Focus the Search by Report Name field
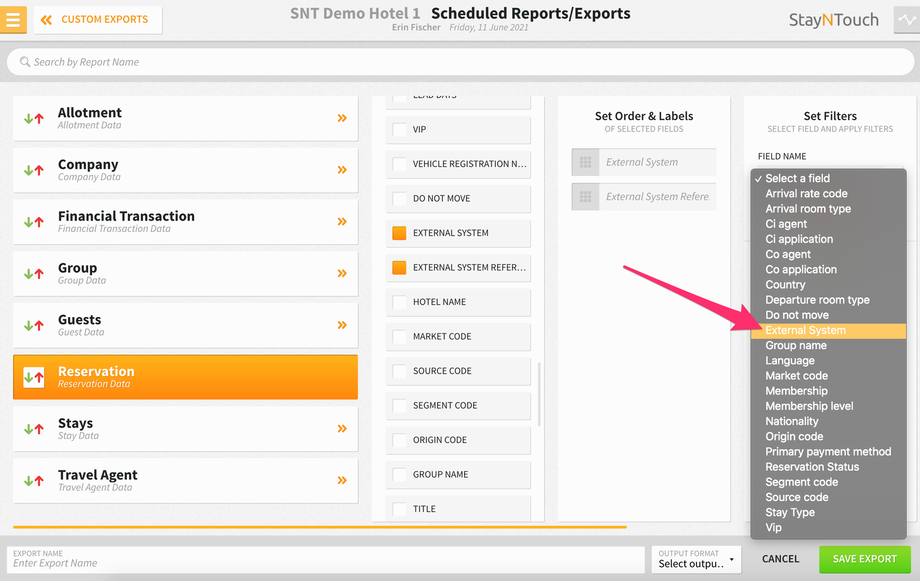Screen dimensions: 920x581 pos(460,62)
